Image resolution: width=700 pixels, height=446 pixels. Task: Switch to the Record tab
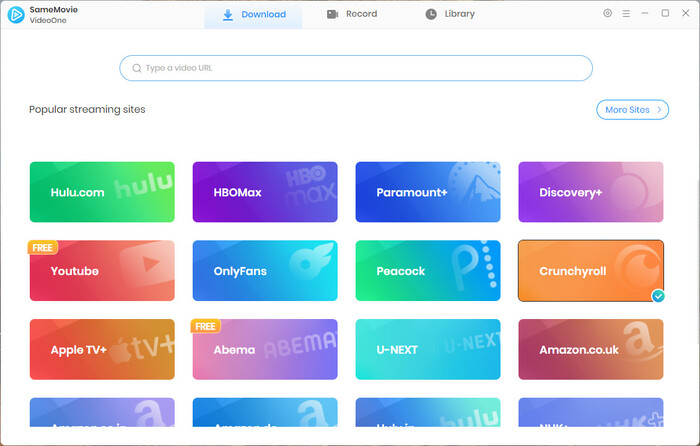352,14
